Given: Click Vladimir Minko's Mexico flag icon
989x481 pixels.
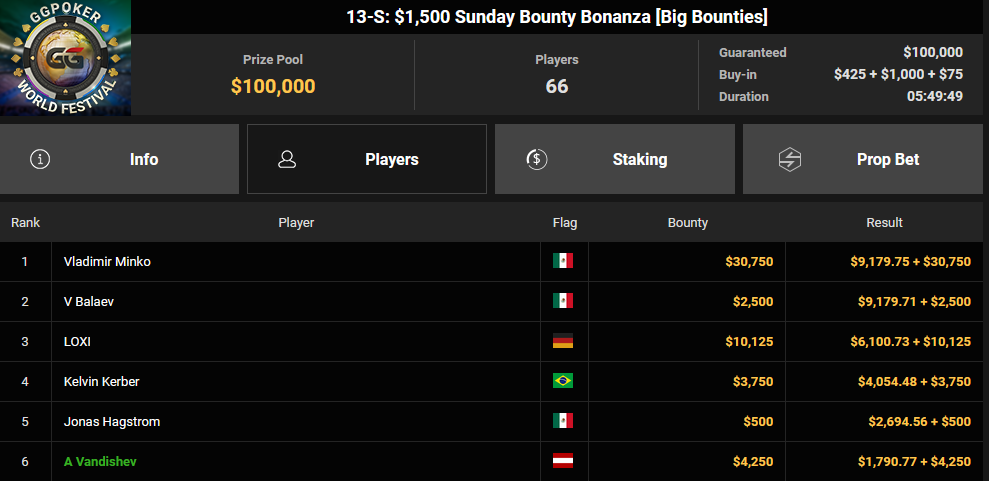Looking at the screenshot, I should (563, 261).
